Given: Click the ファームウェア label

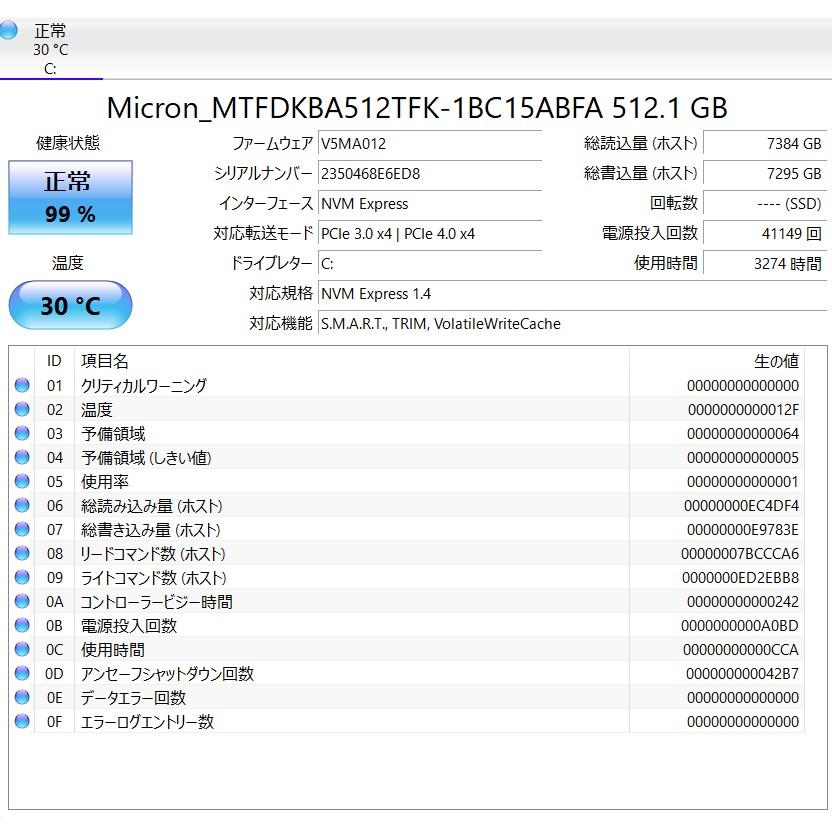Looking at the screenshot, I should tap(273, 143).
